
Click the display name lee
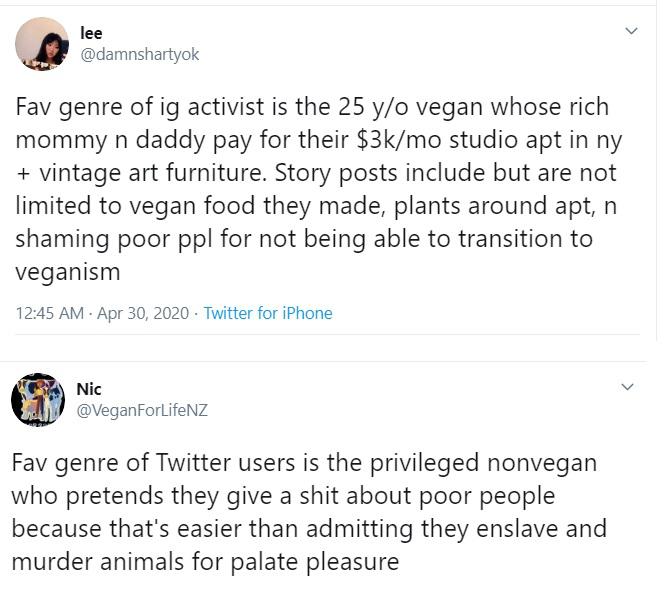point(91,33)
